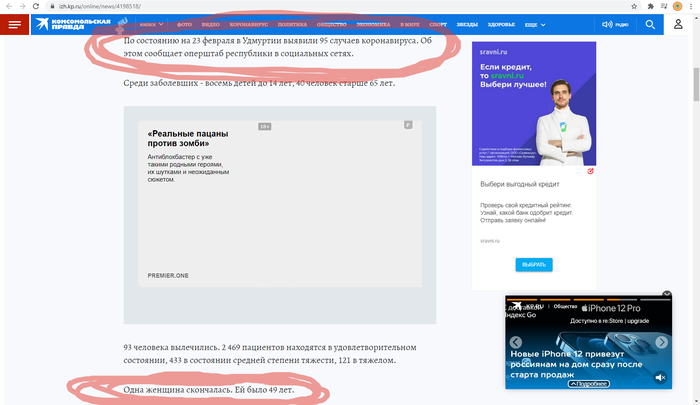Go forward with browser forward arrow
Screen dimensions: 700x405
point(22,6)
